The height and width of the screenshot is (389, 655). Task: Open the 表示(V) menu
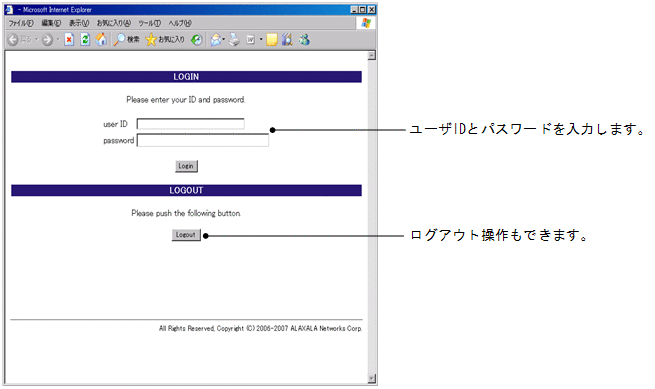coord(79,23)
